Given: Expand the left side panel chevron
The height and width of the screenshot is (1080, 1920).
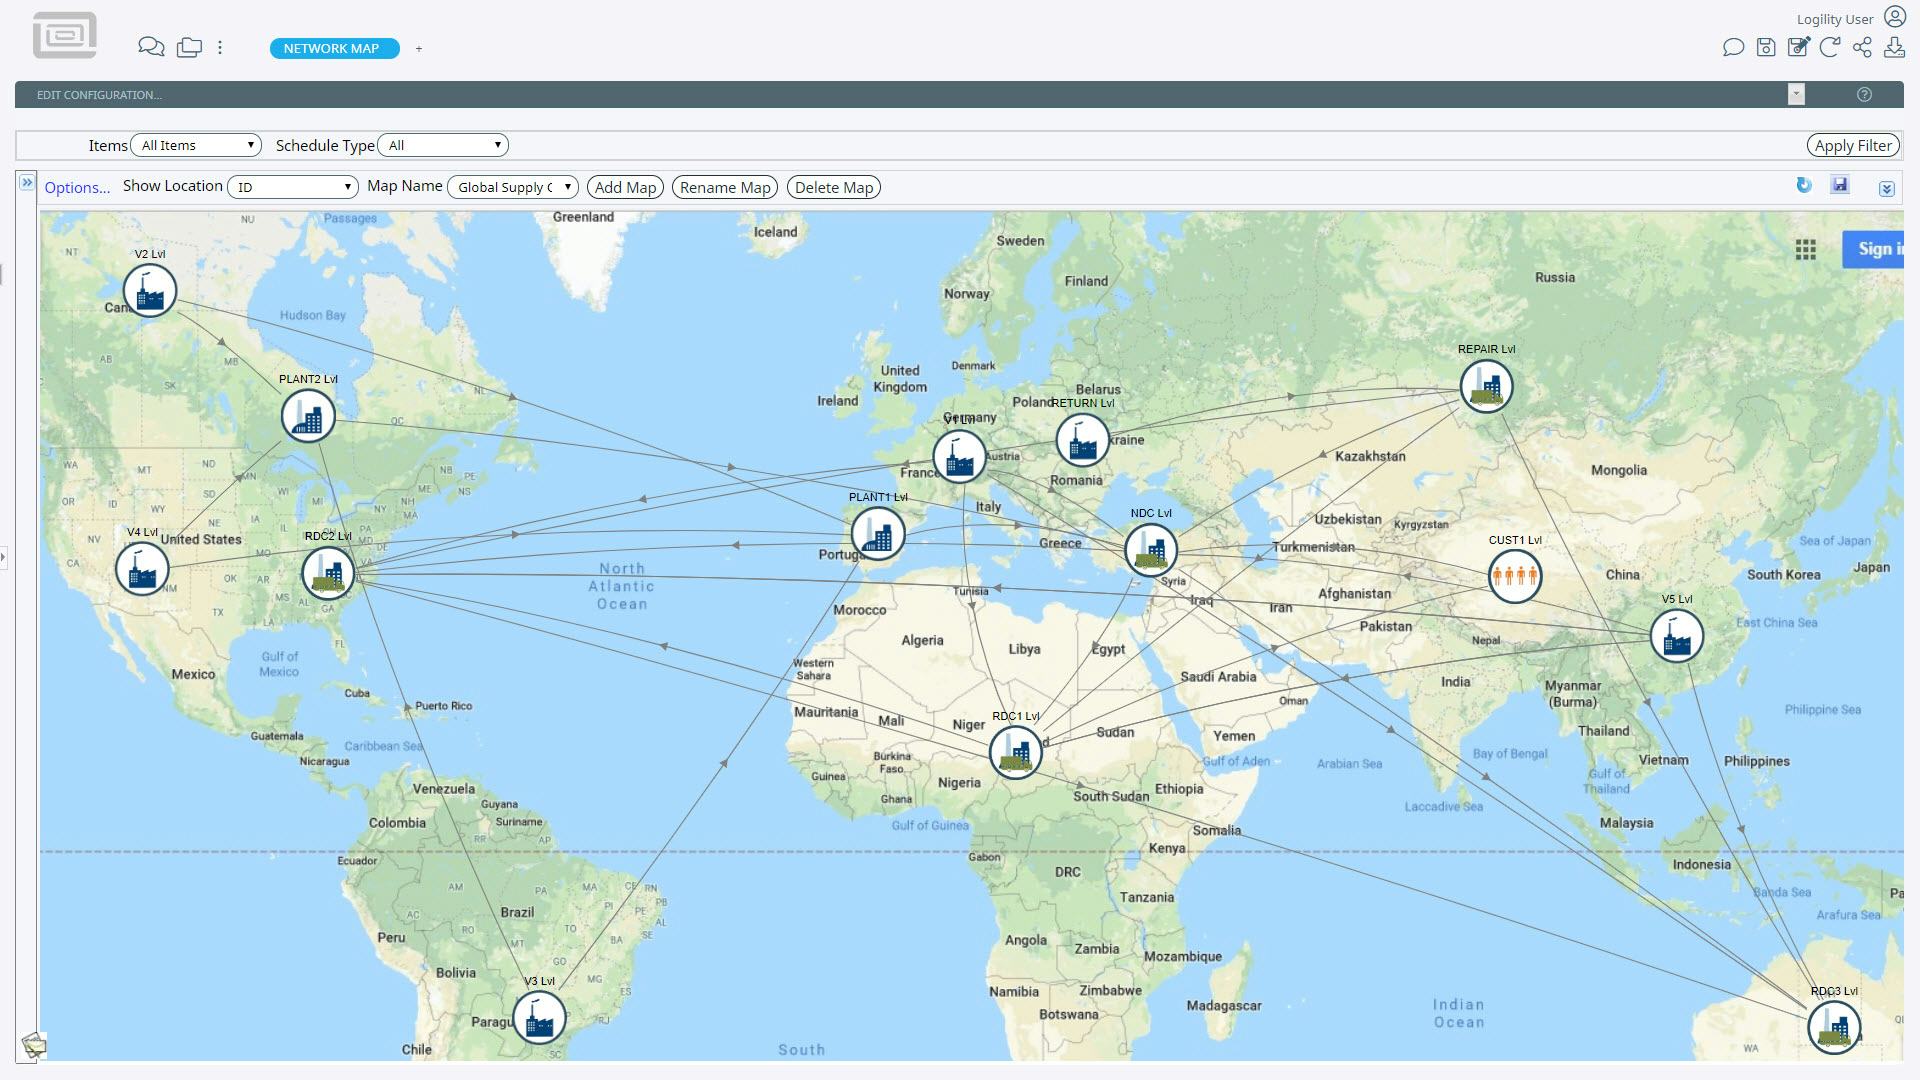Looking at the screenshot, I should (x=26, y=183).
